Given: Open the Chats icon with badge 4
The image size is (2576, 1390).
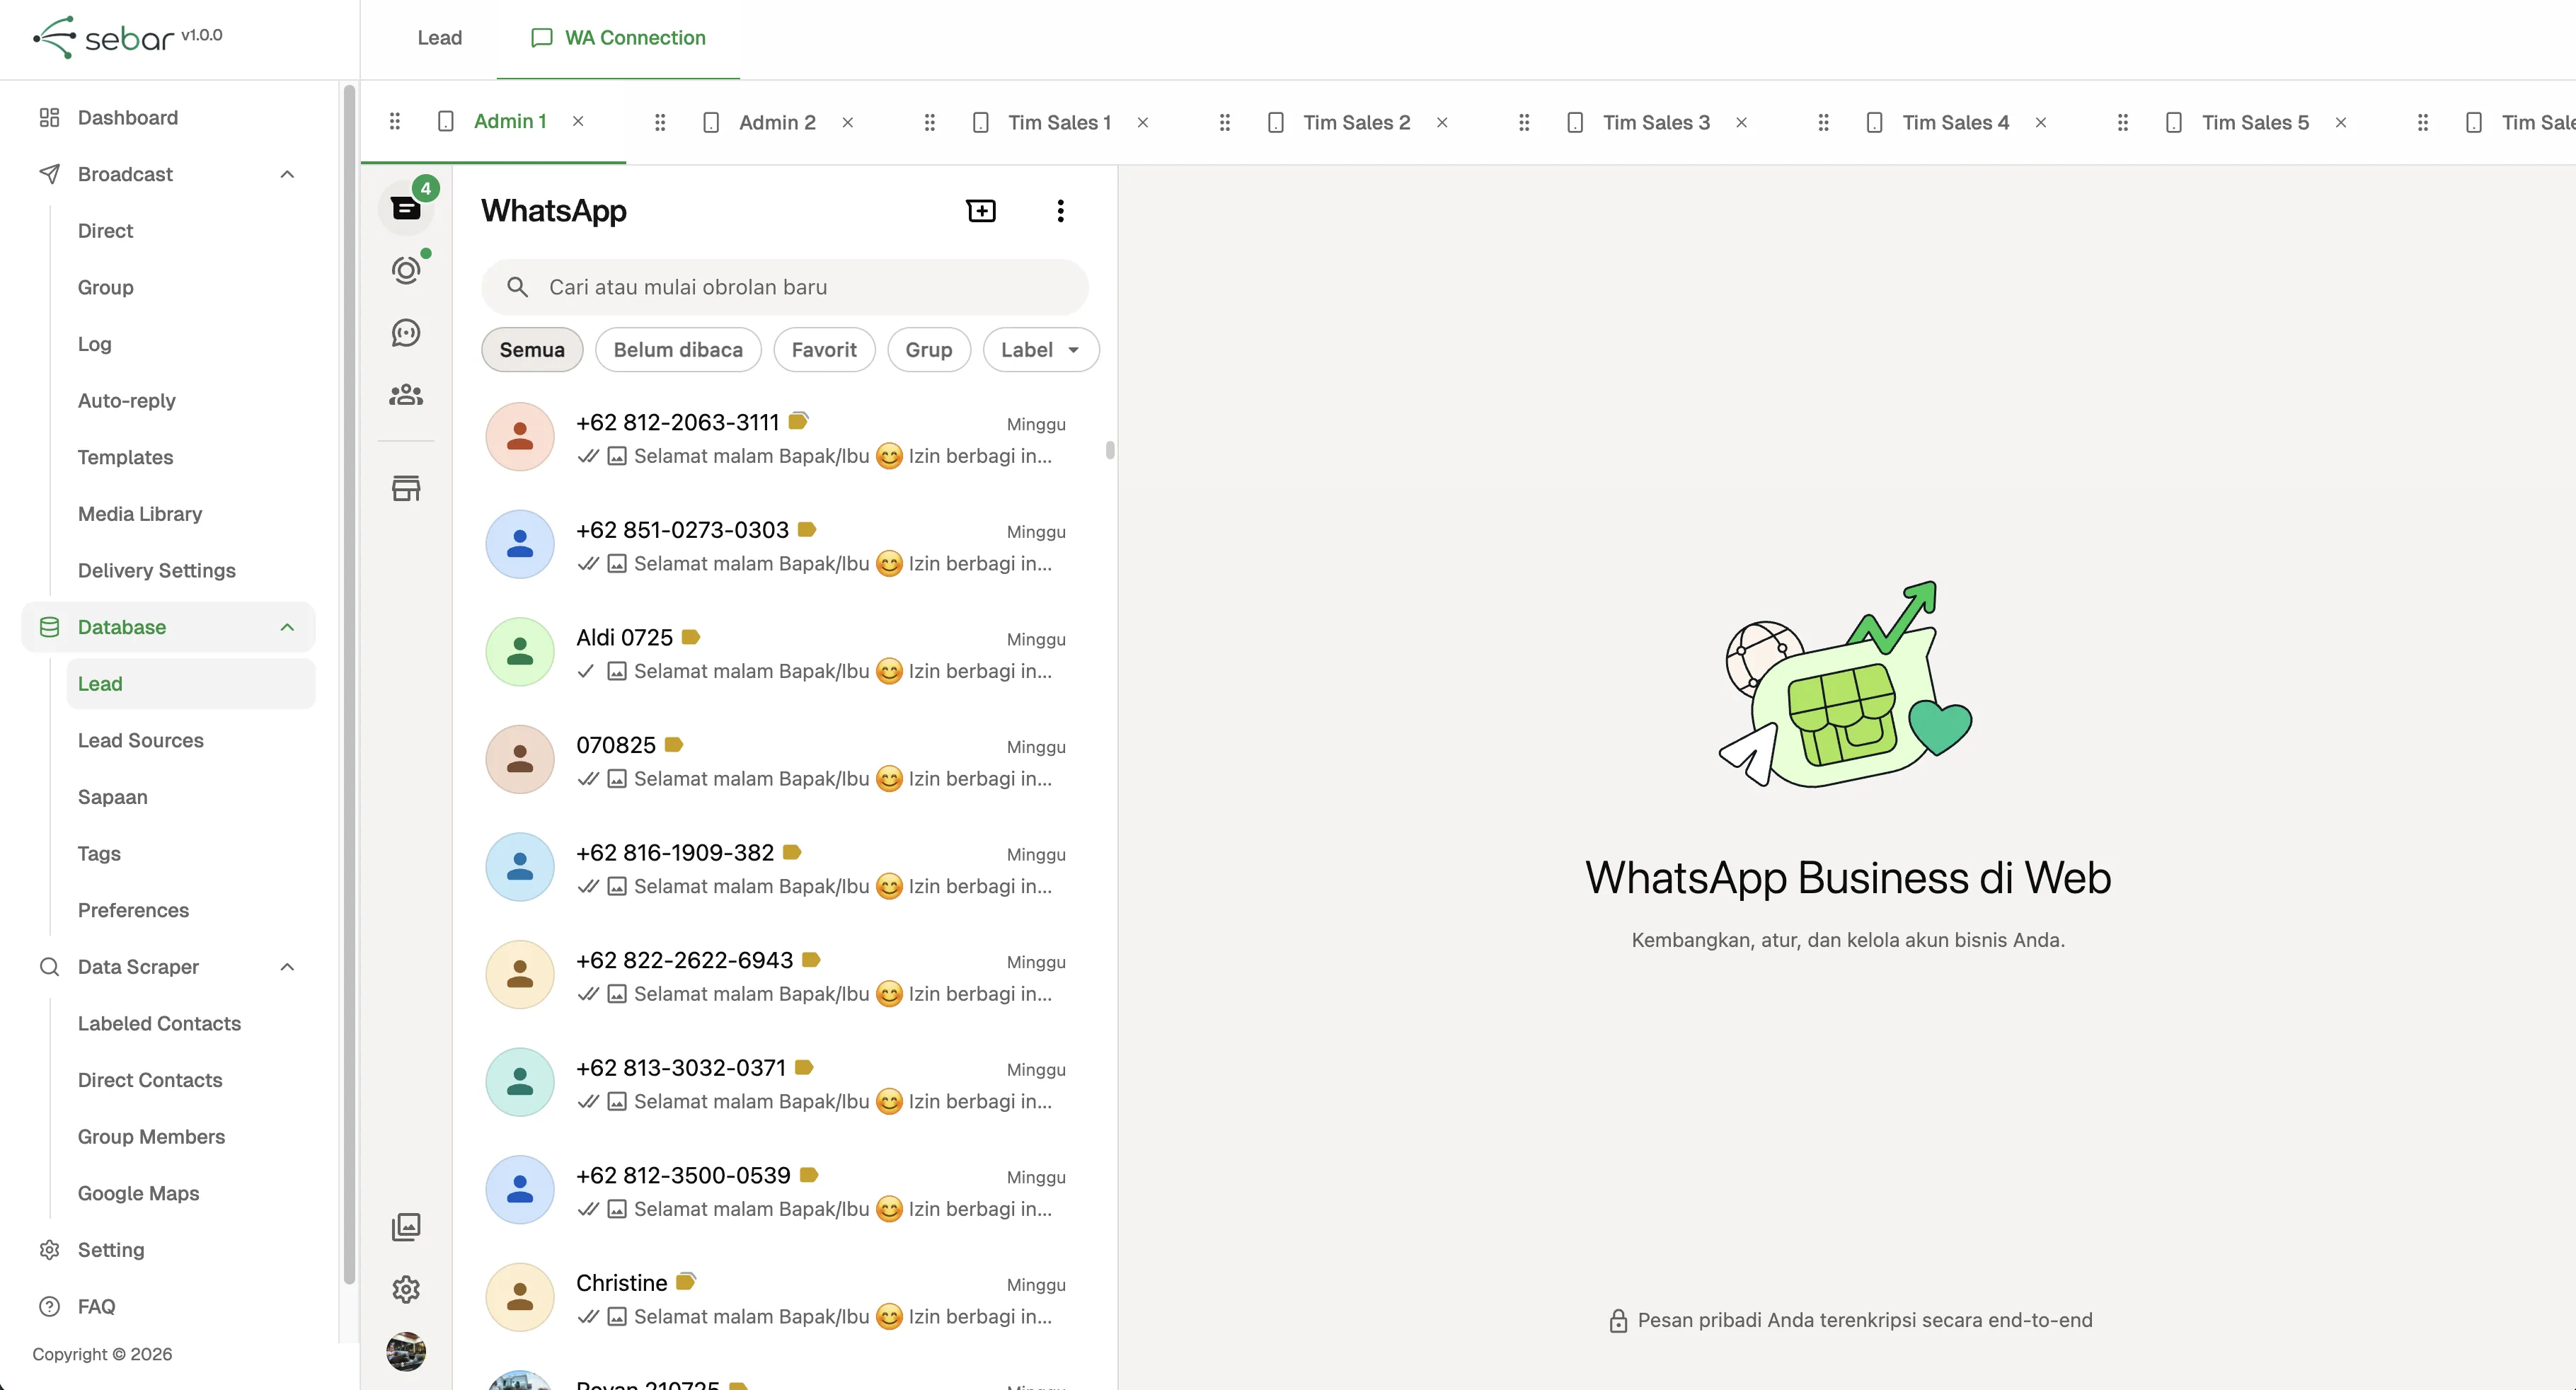Looking at the screenshot, I should click(x=406, y=208).
